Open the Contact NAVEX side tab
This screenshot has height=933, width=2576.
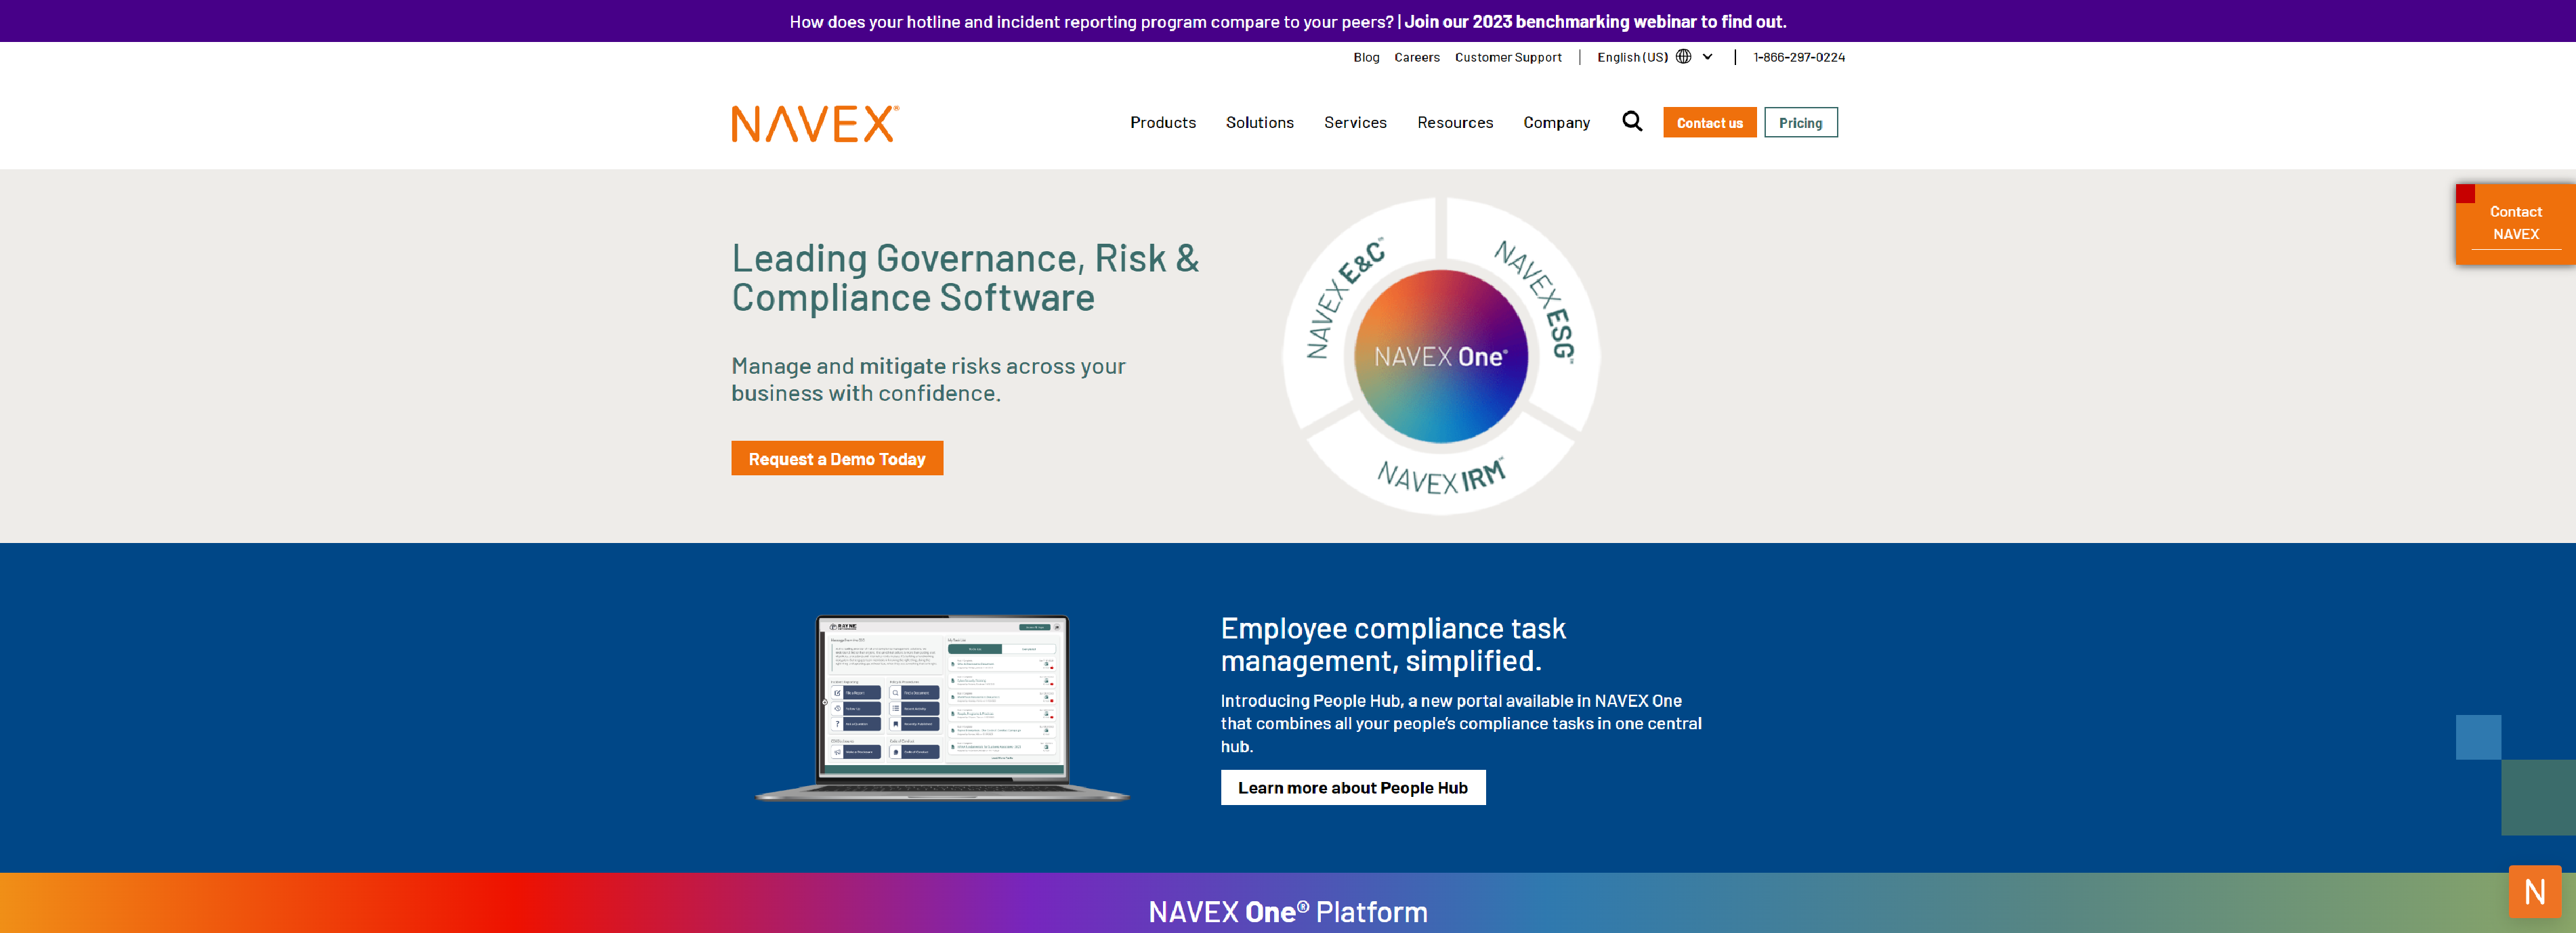pos(2515,224)
